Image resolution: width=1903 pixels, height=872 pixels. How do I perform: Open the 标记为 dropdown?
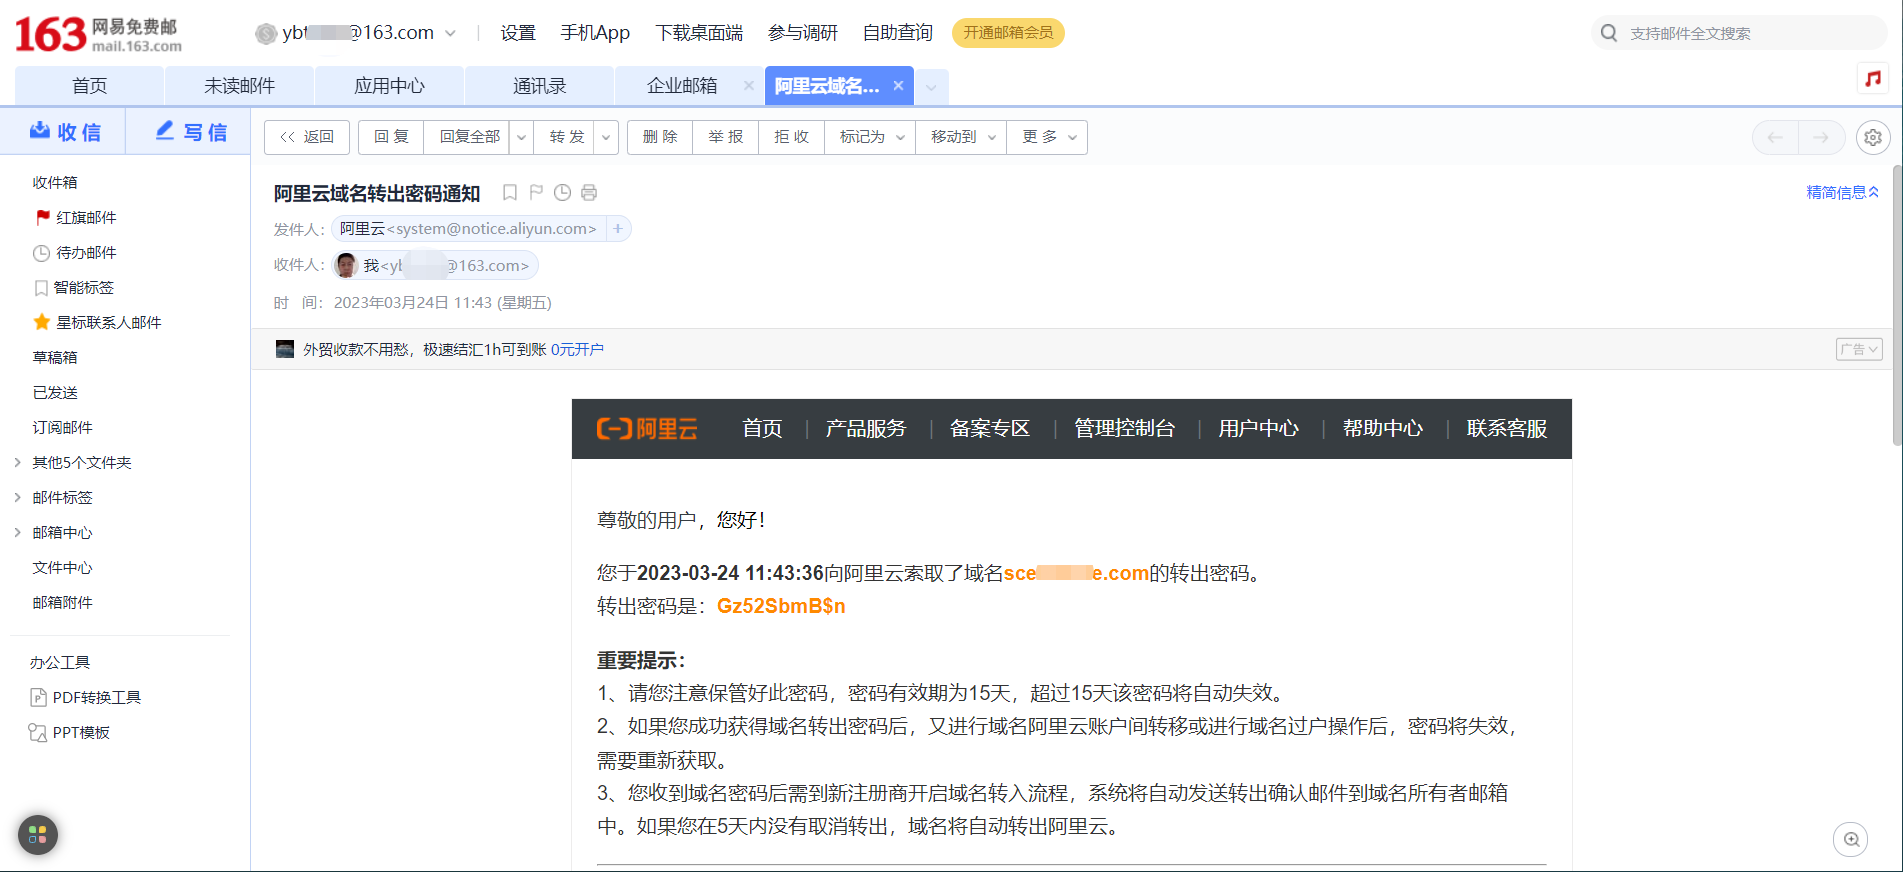point(871,137)
